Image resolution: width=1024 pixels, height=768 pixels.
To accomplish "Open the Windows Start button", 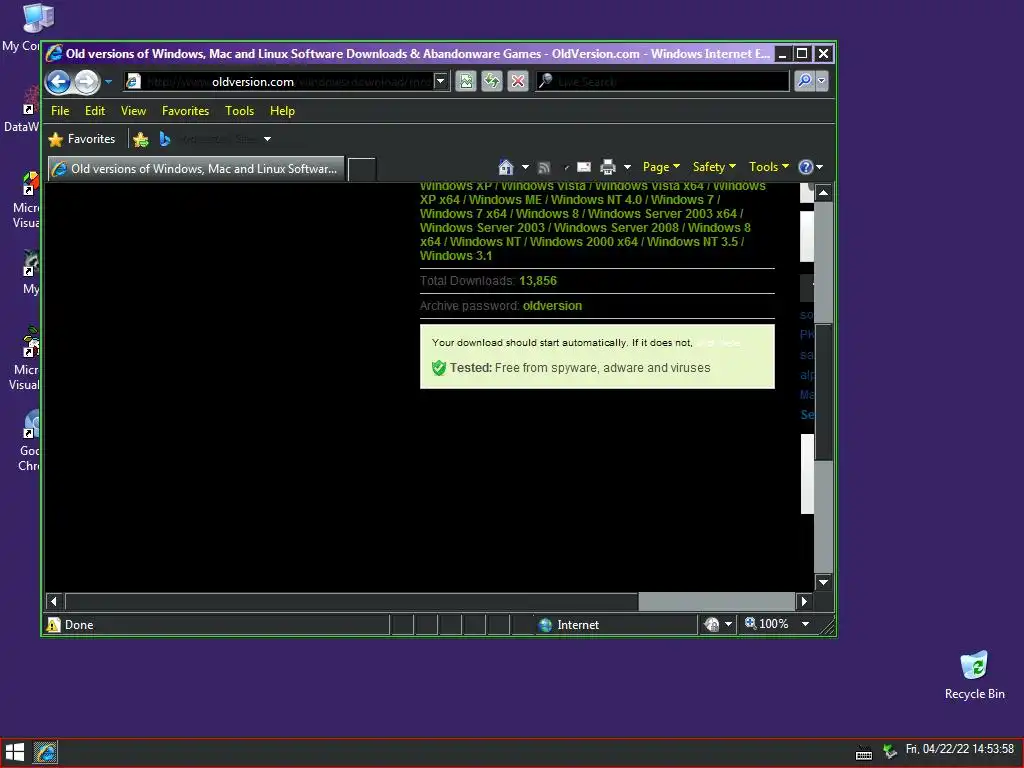I will click(14, 752).
